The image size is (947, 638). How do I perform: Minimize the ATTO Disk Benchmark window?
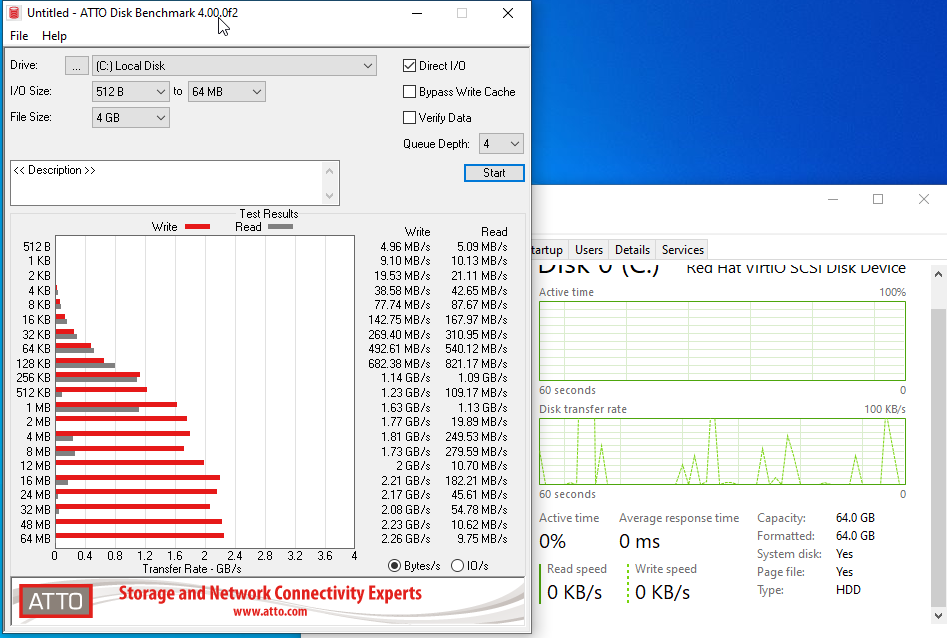pos(417,13)
